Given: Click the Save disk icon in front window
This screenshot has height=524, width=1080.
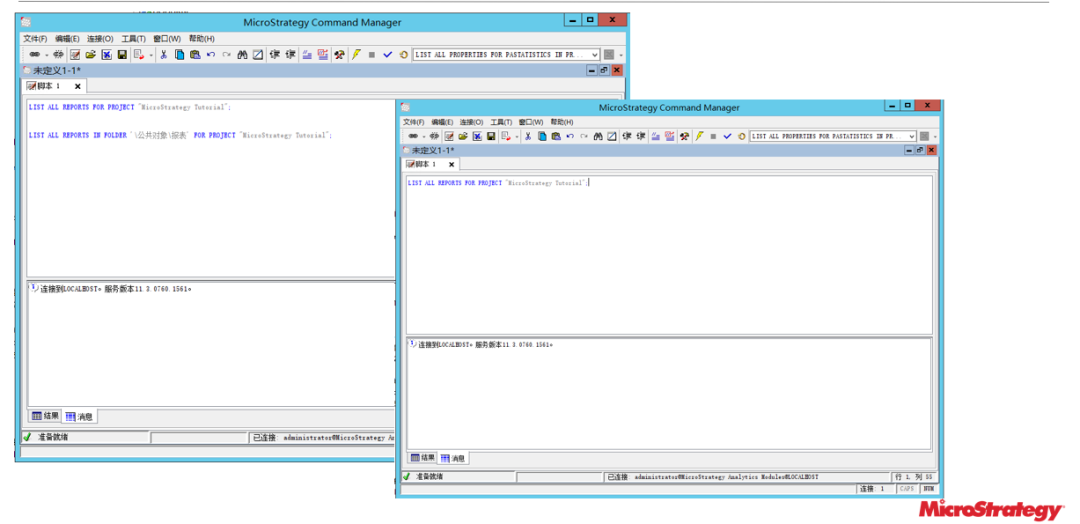Looking at the screenshot, I should click(491, 136).
